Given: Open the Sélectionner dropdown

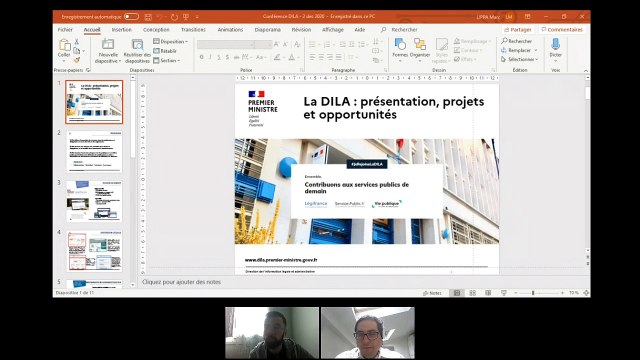Looking at the screenshot, I should click(x=520, y=60).
